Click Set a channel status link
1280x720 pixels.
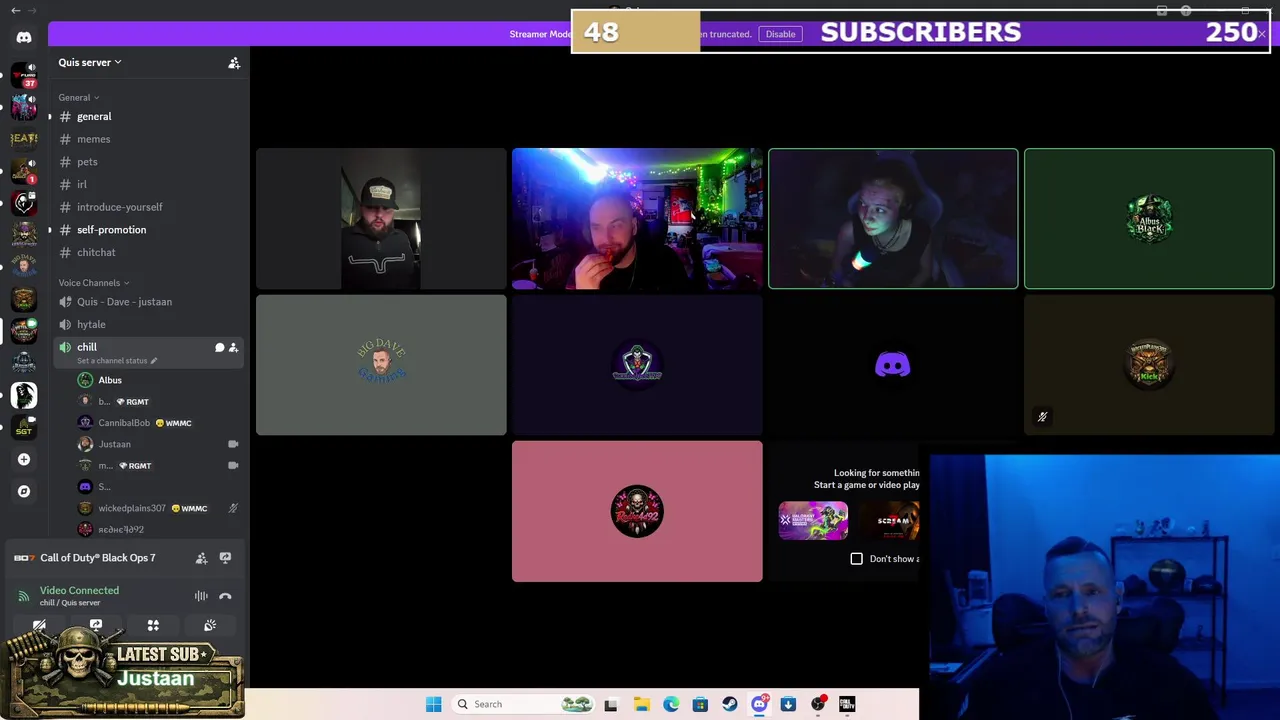click(x=112, y=361)
